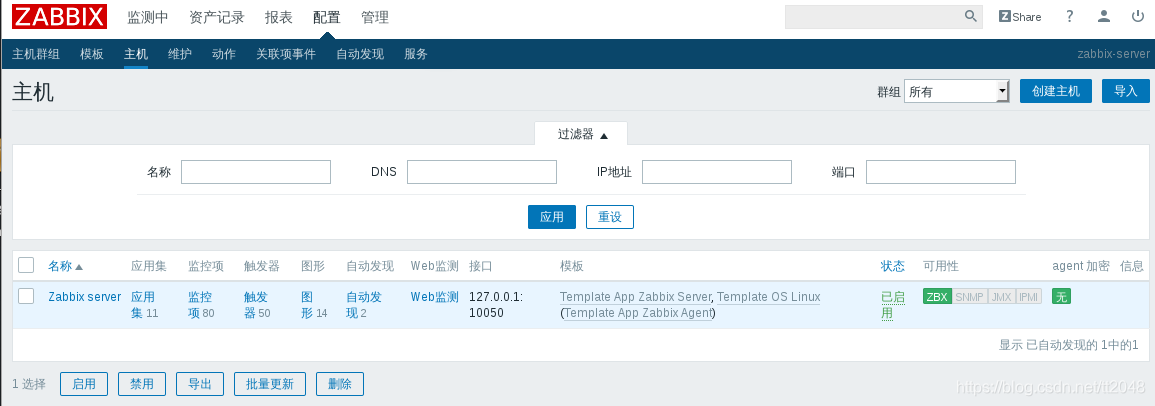
Task: Open Template OS Linux link
Action: pos(768,297)
